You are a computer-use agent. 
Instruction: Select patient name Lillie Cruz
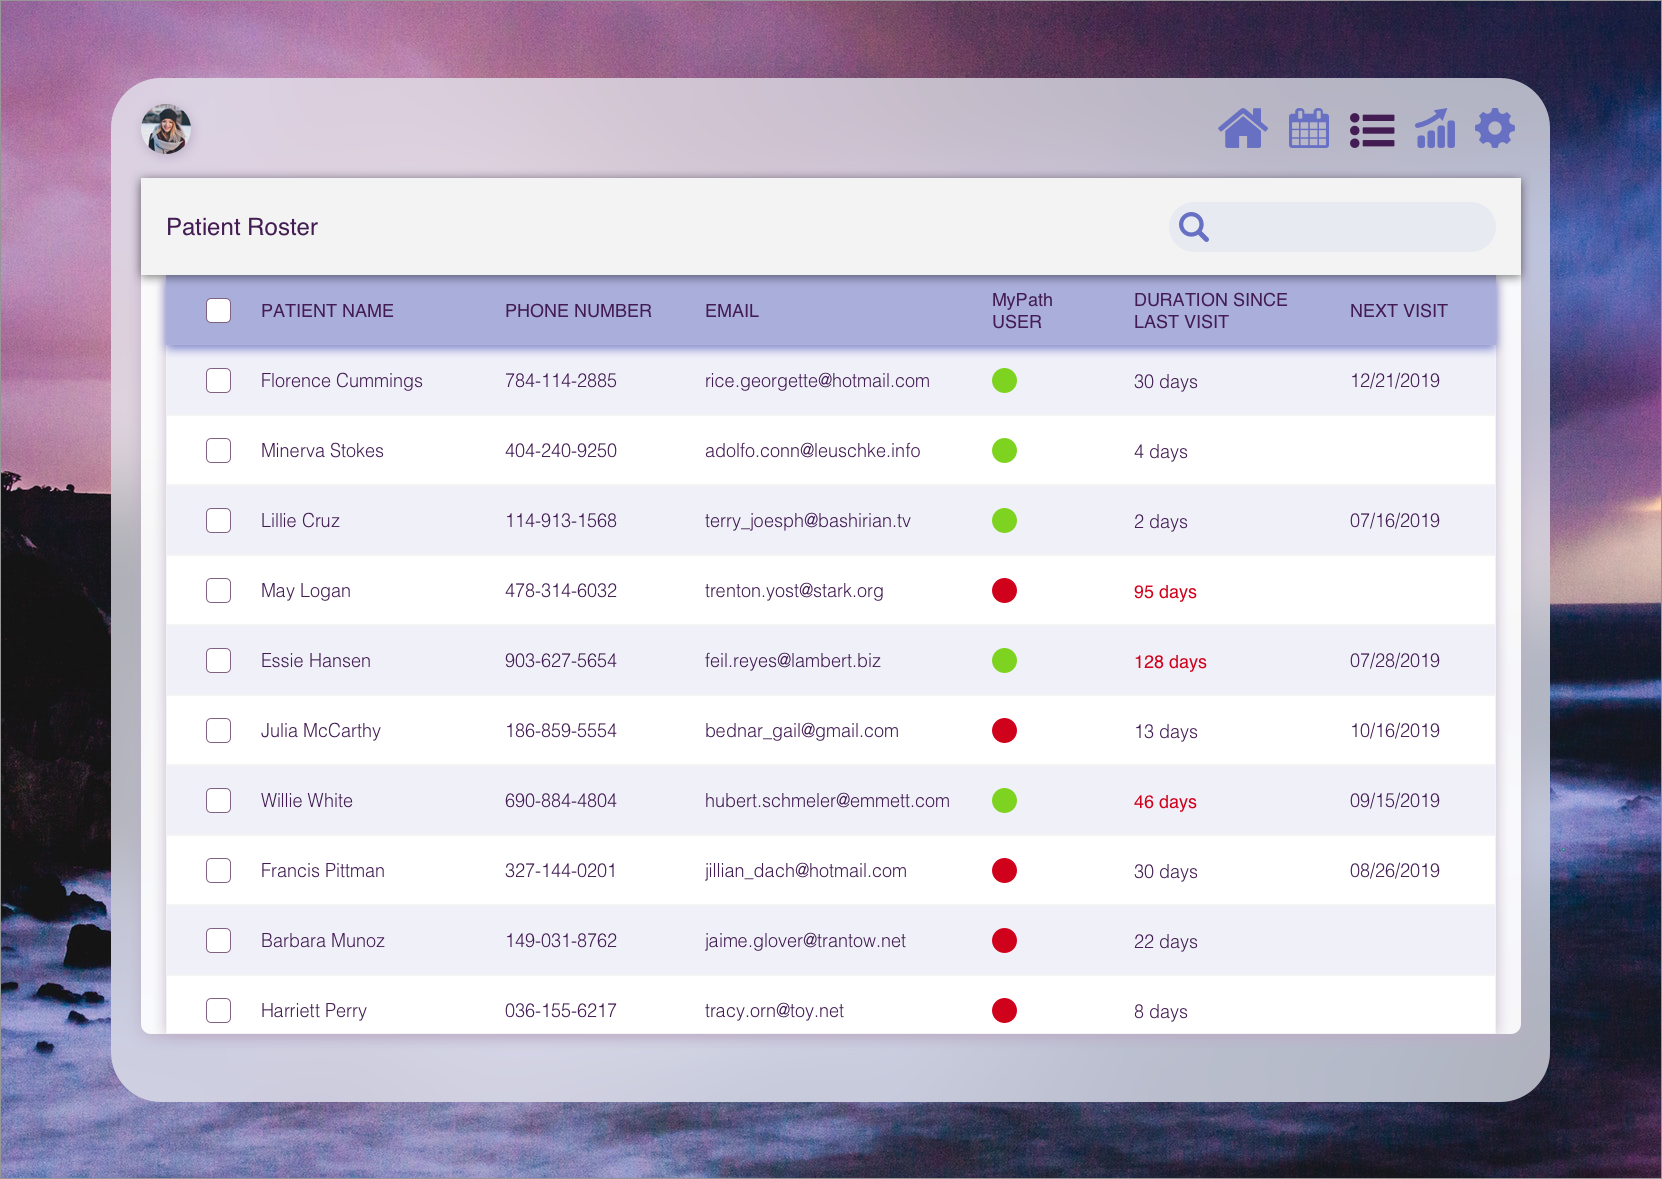pos(300,521)
